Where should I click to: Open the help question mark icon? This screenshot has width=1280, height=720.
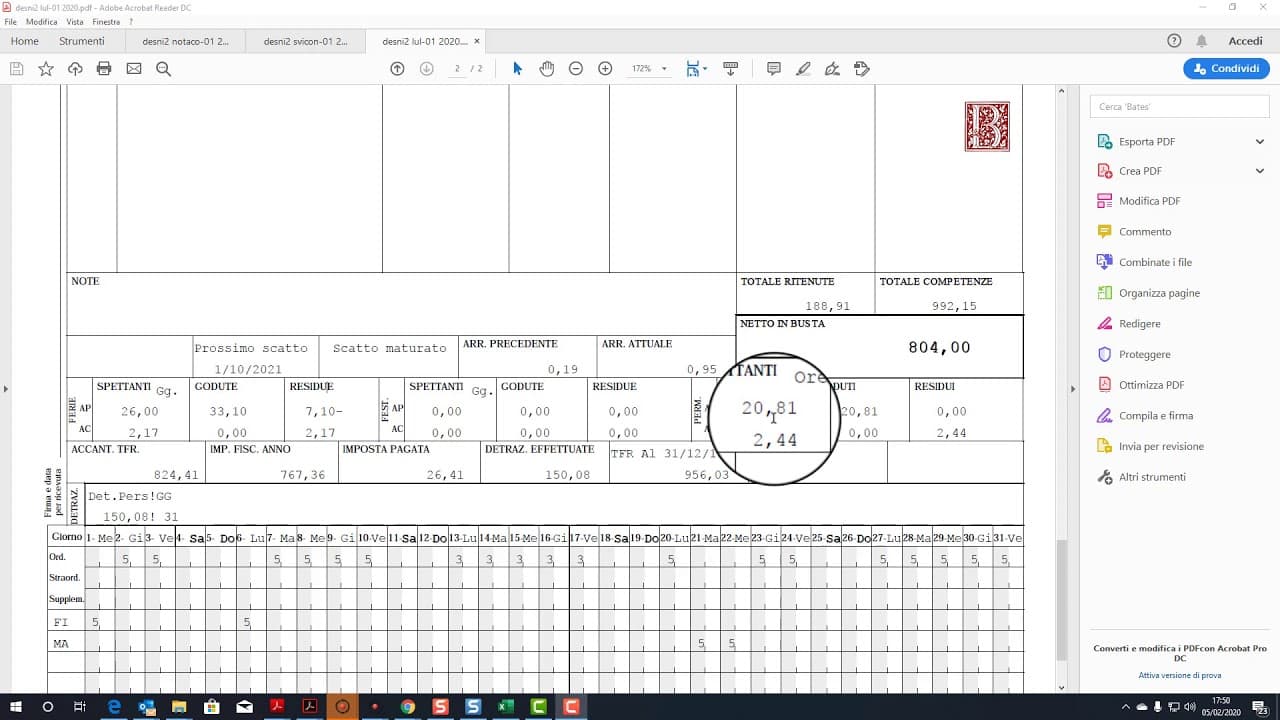pos(1175,41)
